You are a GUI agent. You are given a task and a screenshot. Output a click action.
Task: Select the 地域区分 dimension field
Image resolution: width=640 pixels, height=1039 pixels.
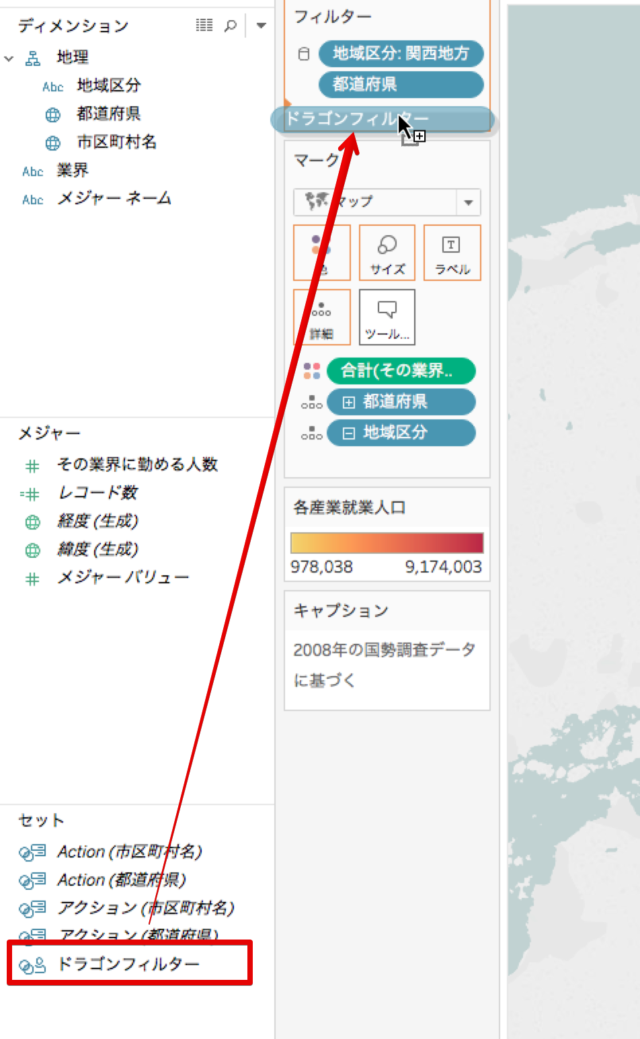tap(109, 85)
